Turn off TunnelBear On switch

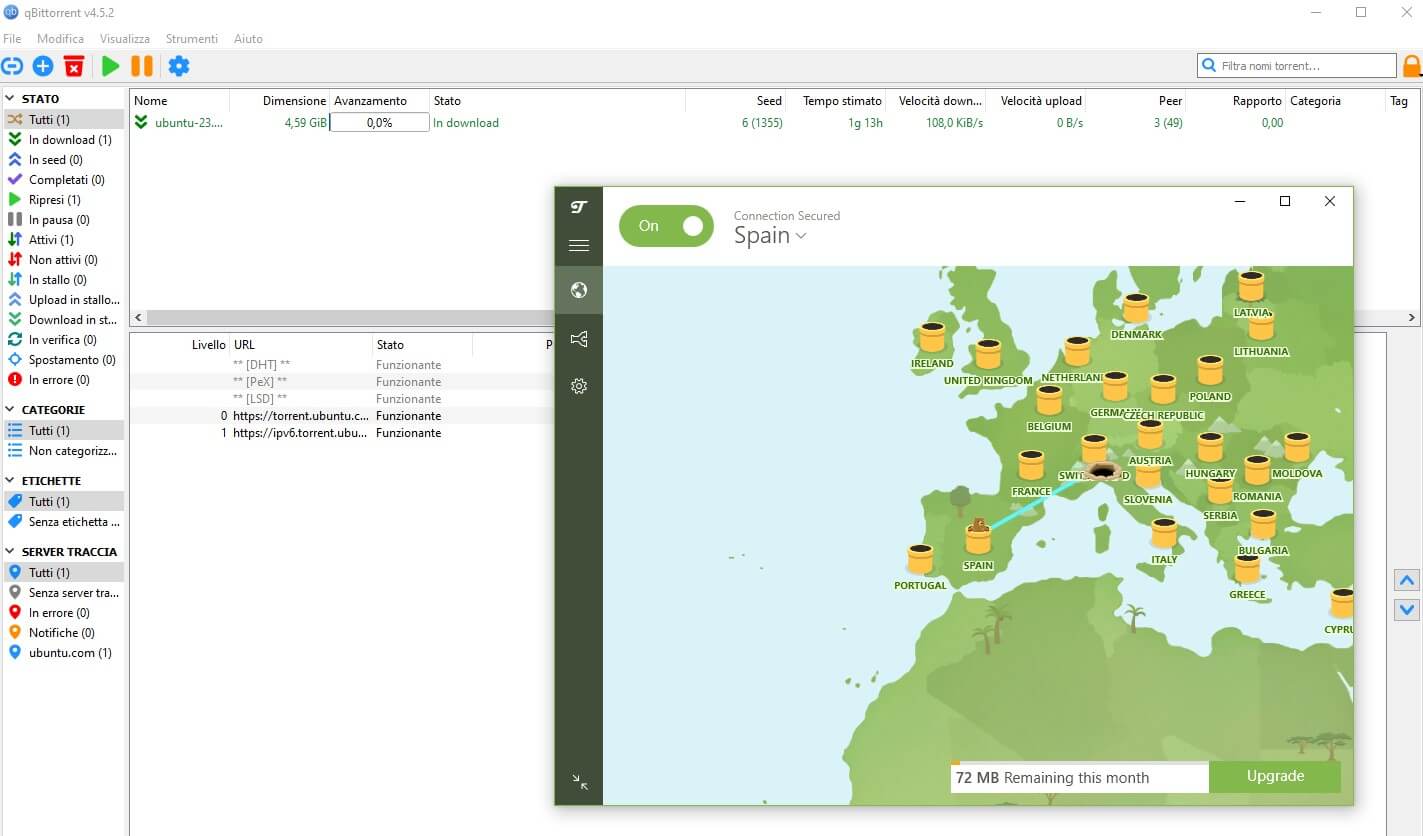pyautogui.click(x=667, y=226)
